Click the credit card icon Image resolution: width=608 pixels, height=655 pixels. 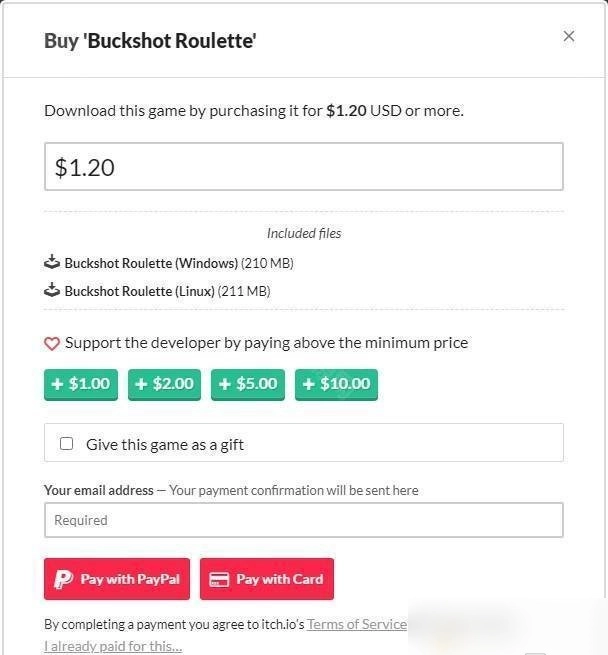point(219,579)
